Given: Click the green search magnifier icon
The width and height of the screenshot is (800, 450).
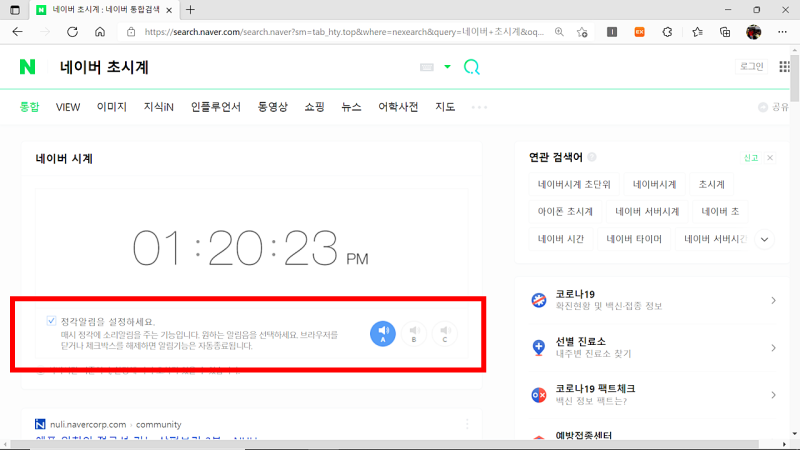Looking at the screenshot, I should pos(471,67).
